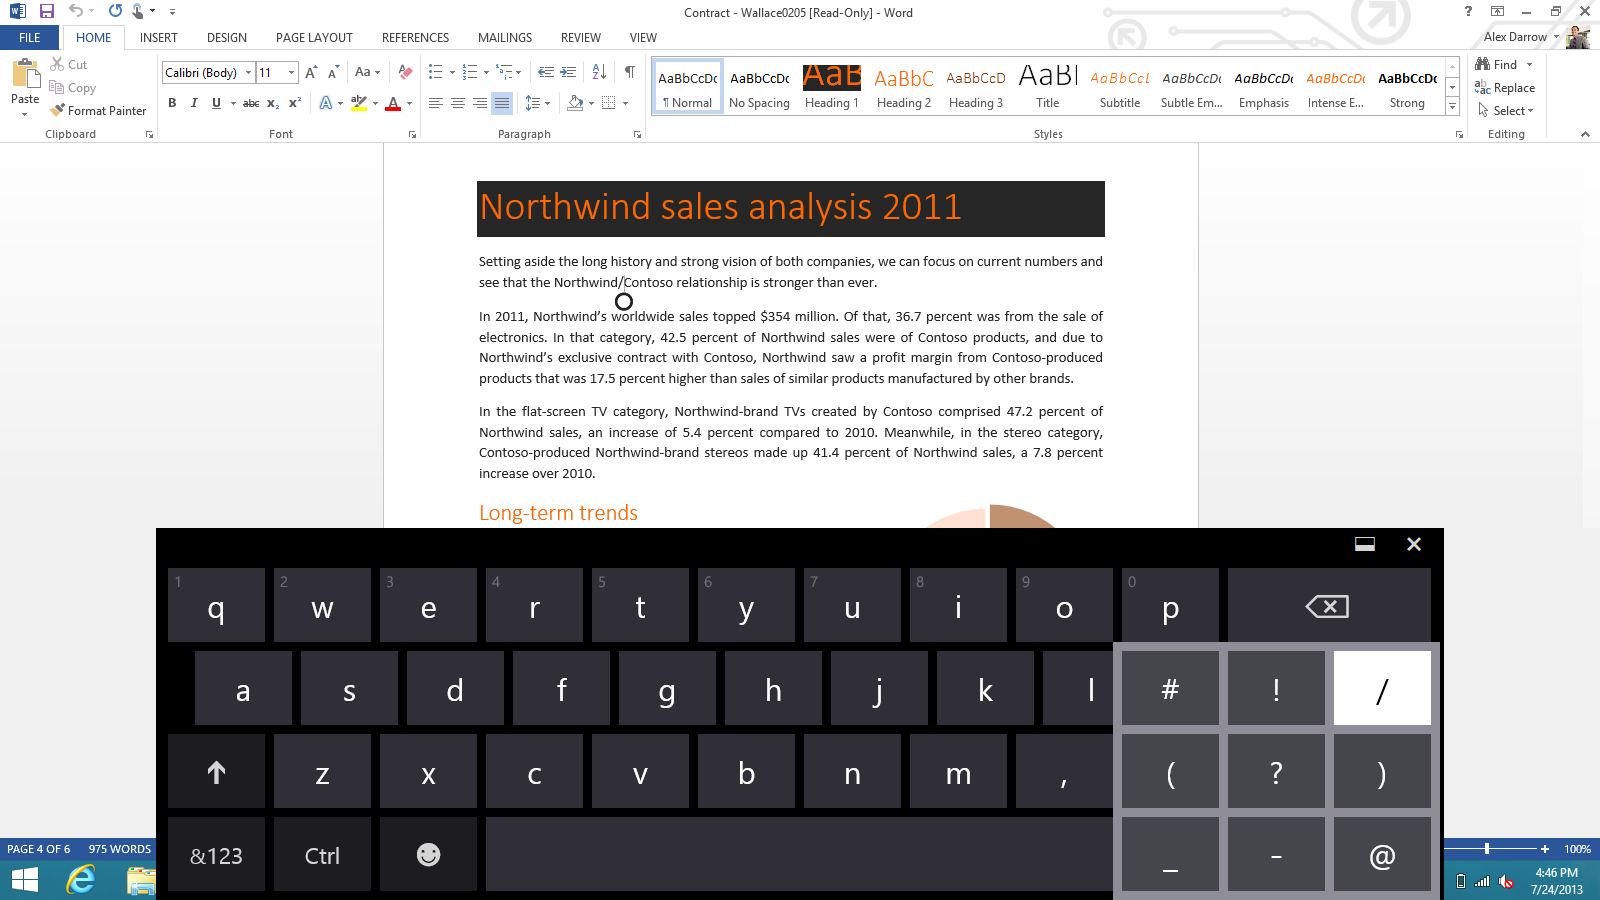Toggle Show/Hide paragraph marks
The height and width of the screenshot is (900, 1600).
coord(630,72)
